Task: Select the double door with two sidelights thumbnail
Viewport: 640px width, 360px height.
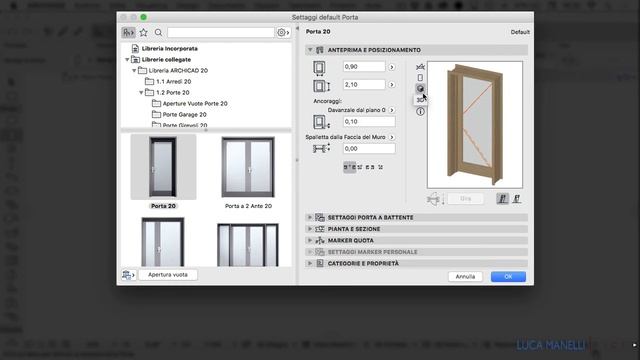Action: [248, 244]
